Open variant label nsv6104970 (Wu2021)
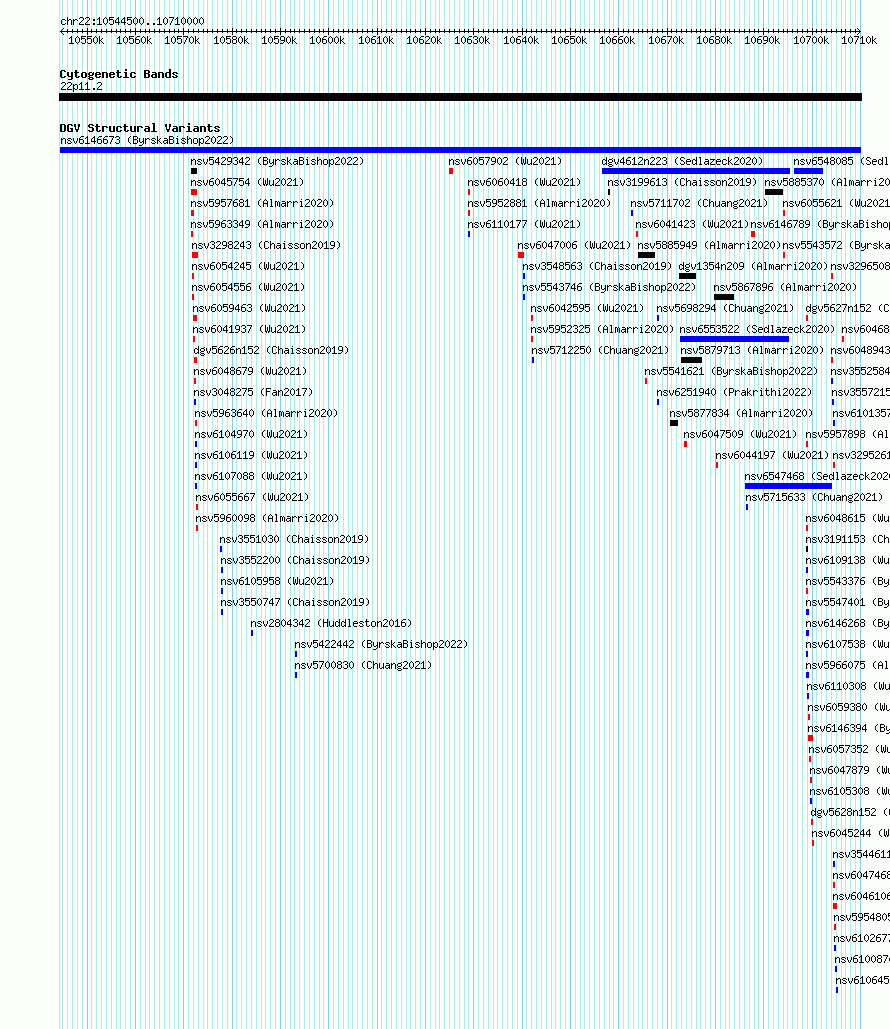This screenshot has width=890, height=1029. point(251,434)
